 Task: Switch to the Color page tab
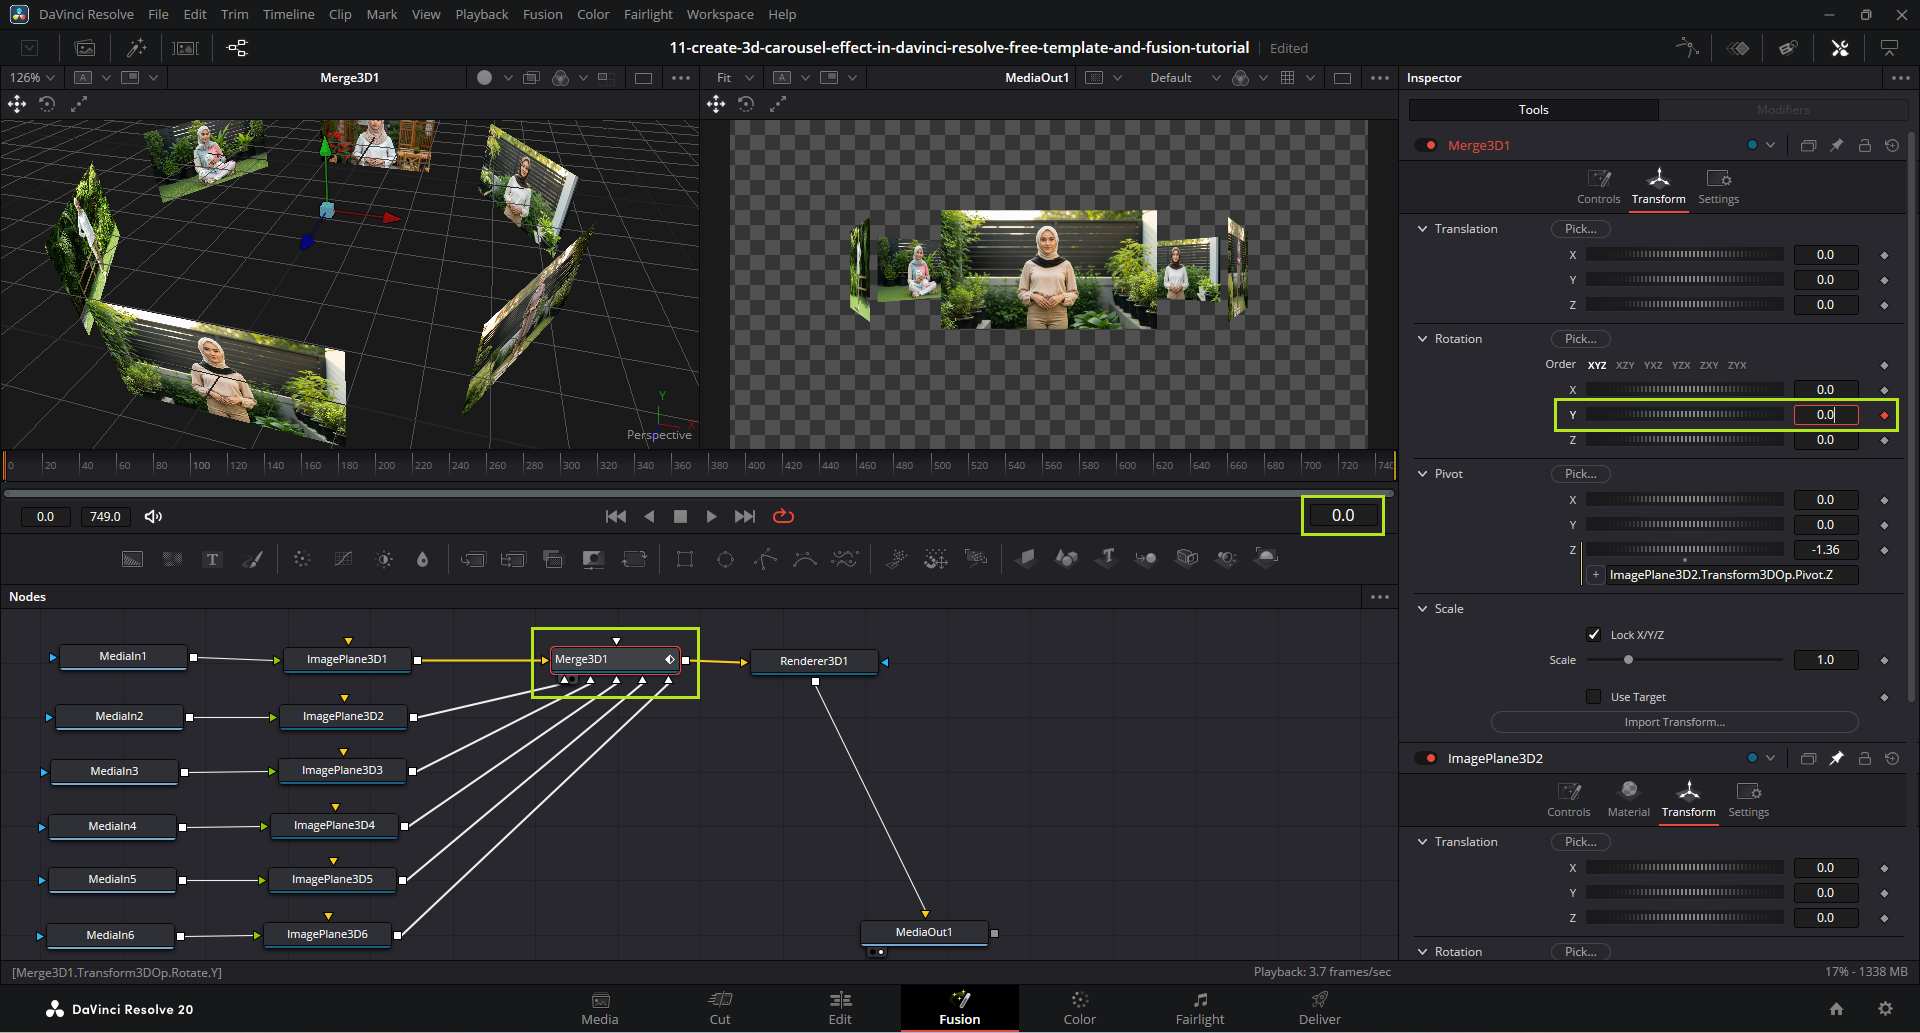click(1079, 1008)
